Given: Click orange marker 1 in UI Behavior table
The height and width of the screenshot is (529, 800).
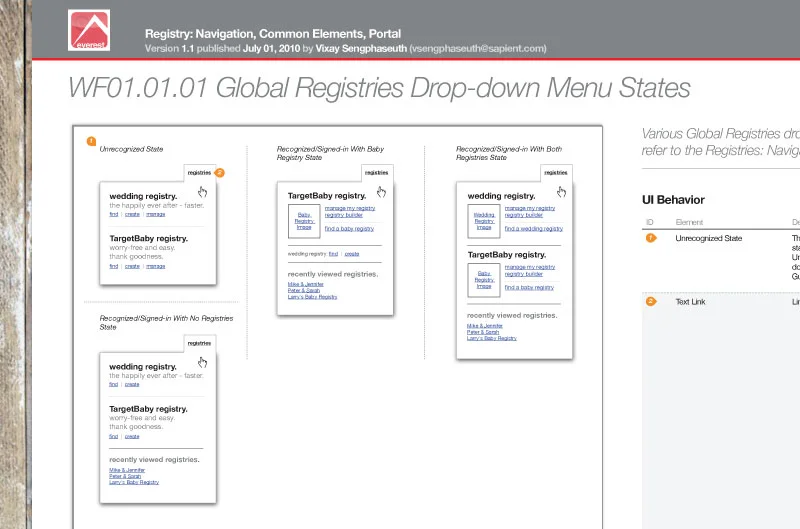Looking at the screenshot, I should 651,238.
